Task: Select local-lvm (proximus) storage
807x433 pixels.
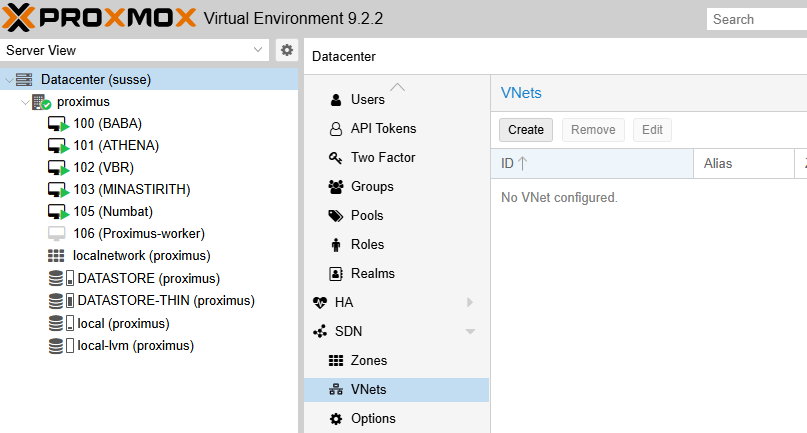Action: (x=136, y=345)
